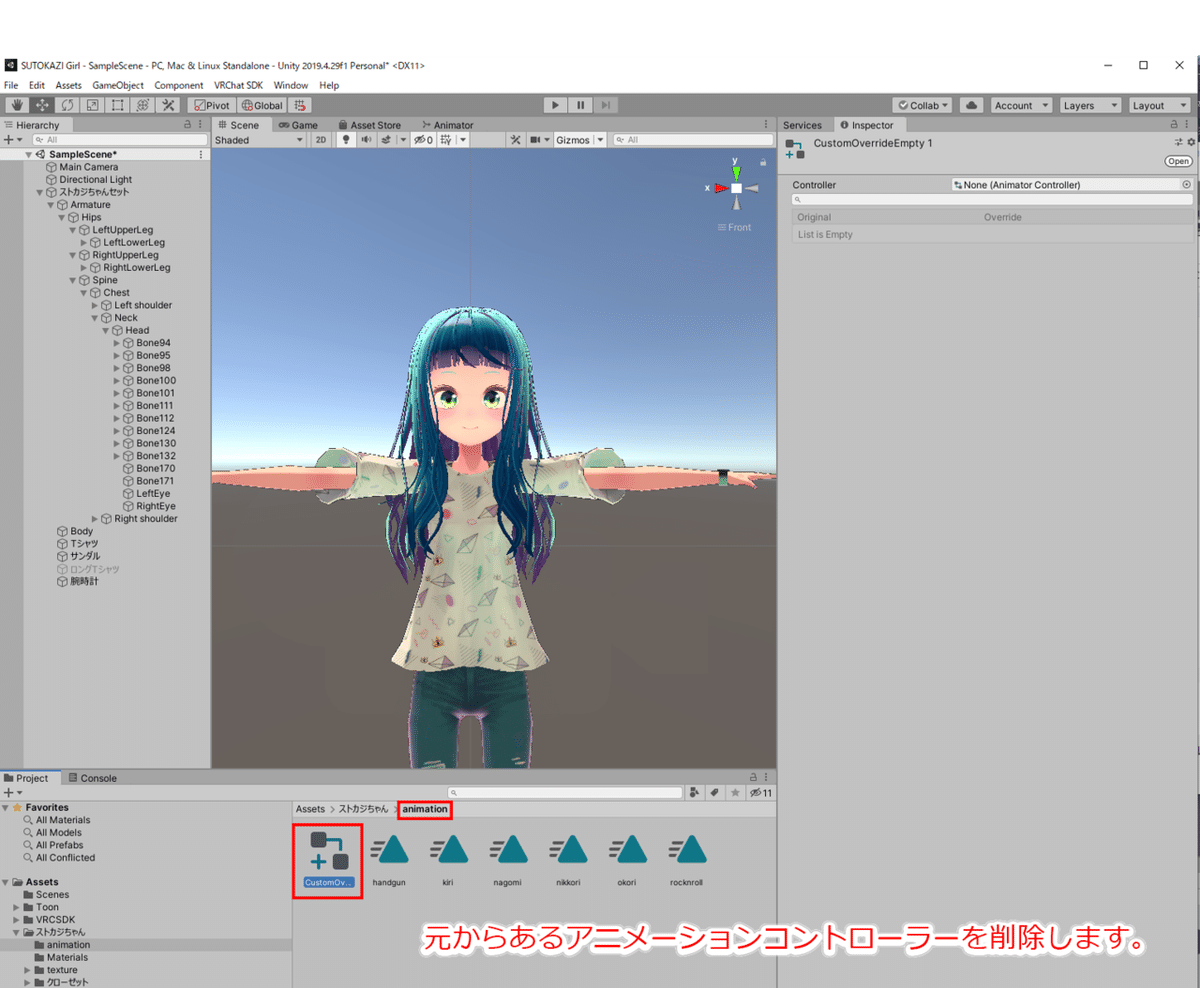1200x988 pixels.
Task: Open the Assets menu
Action: click(68, 86)
